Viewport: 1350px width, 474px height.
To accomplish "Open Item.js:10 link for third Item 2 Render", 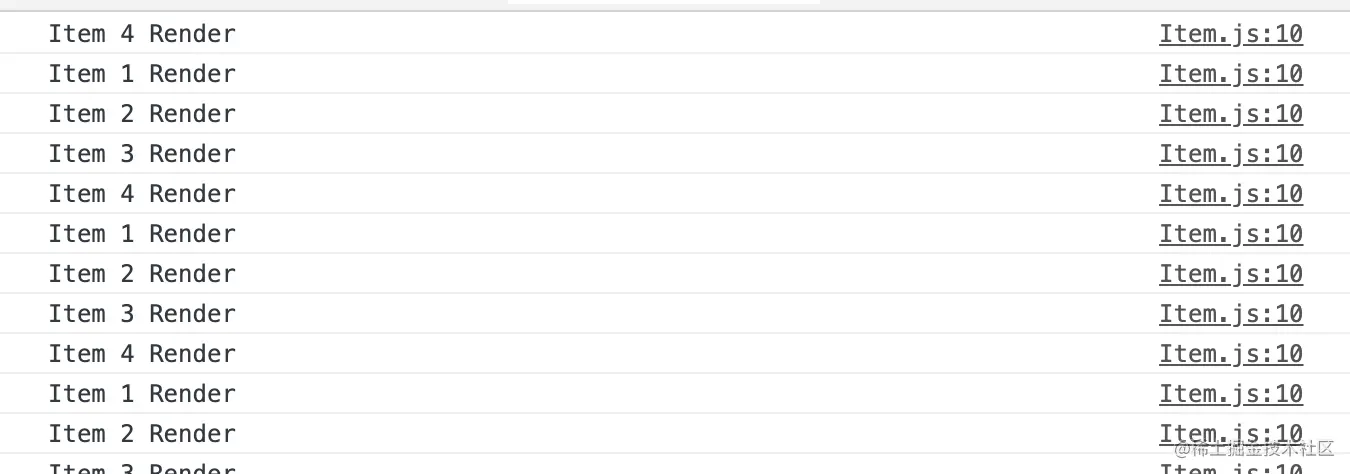I will click(x=1231, y=434).
